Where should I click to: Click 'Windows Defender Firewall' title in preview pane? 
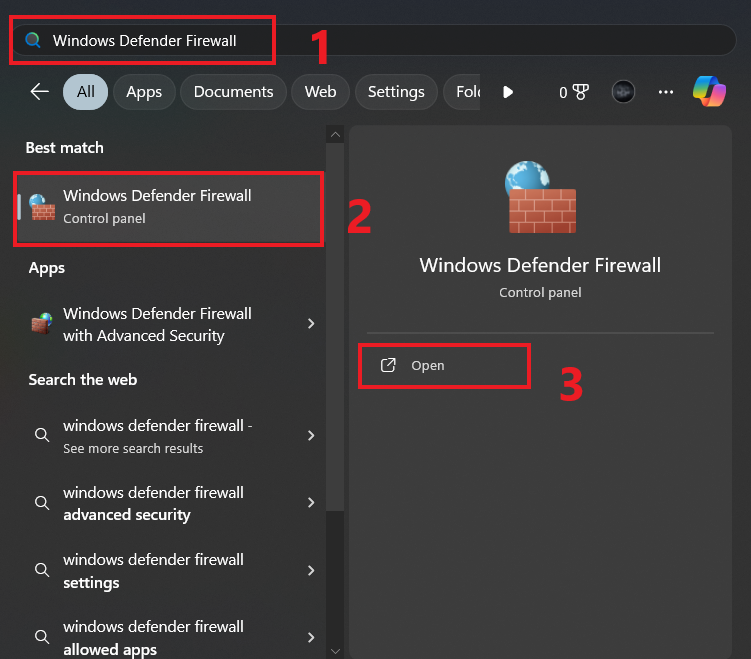pyautogui.click(x=540, y=265)
